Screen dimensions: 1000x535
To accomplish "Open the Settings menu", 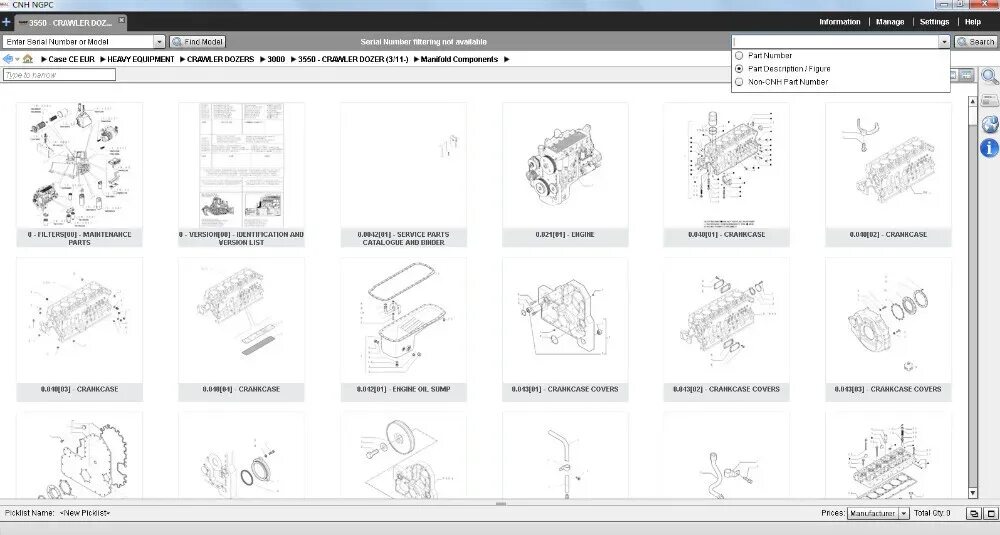I will [934, 22].
